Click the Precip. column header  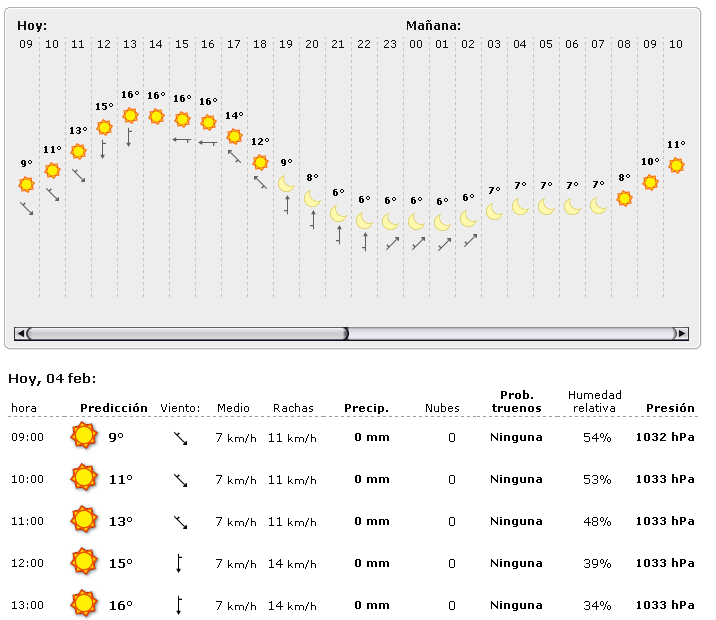pos(366,408)
